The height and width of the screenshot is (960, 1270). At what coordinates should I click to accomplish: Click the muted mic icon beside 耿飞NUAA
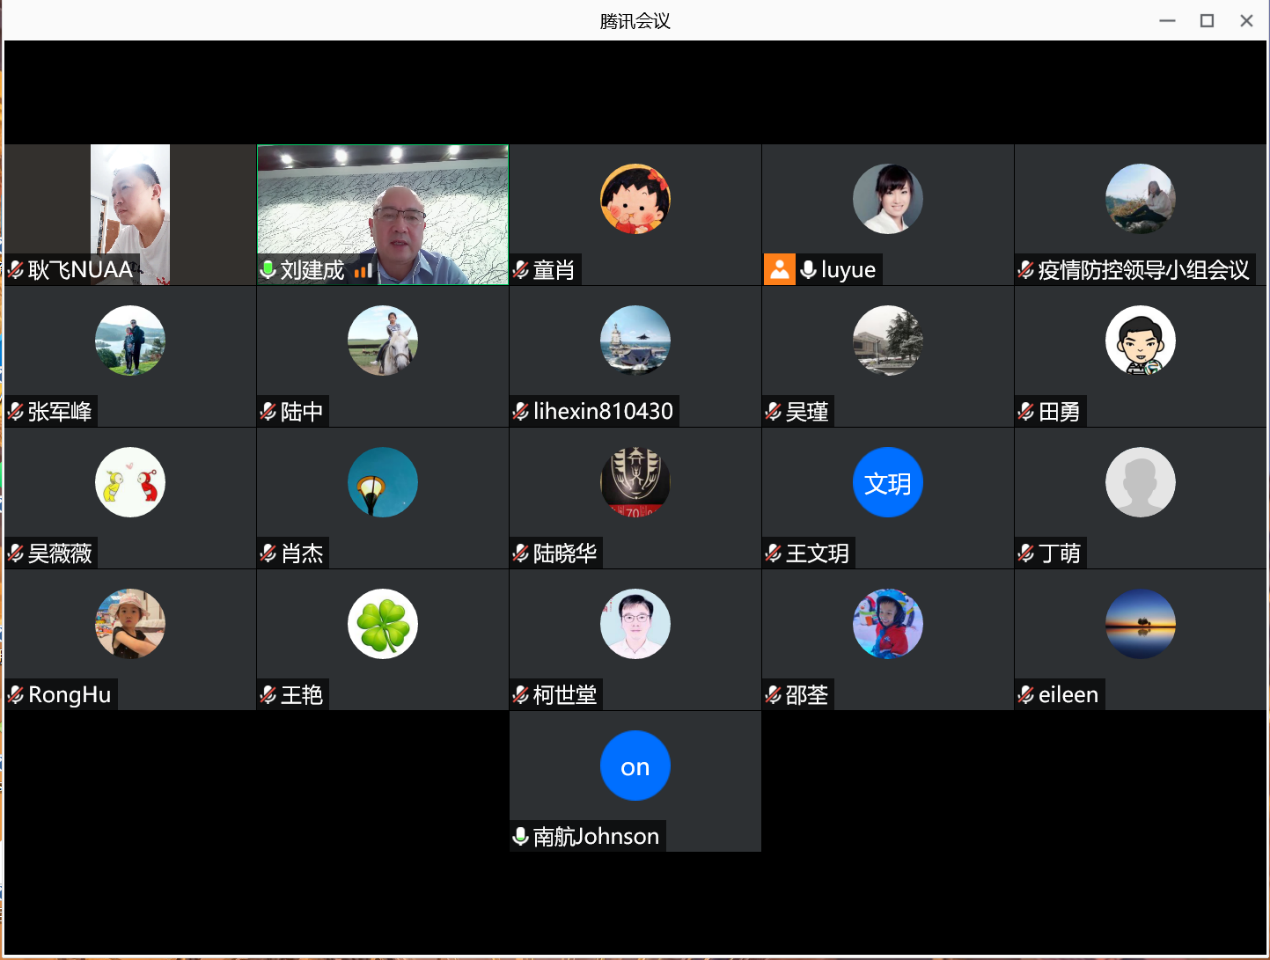[x=16, y=270]
